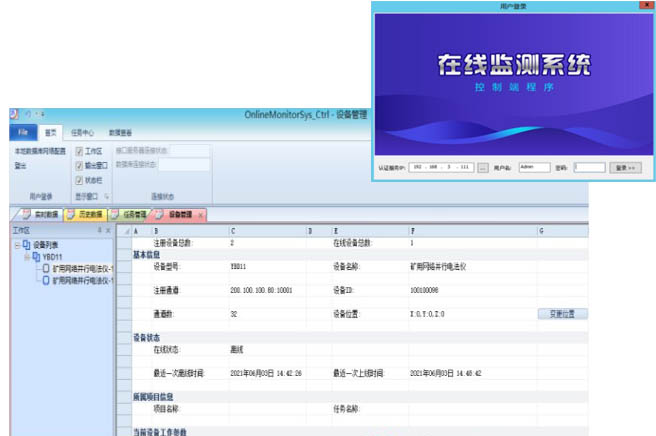Image resolution: width=656 pixels, height=436 pixels.
Task: Collapse the 设备列表 tree node
Action: (16, 244)
